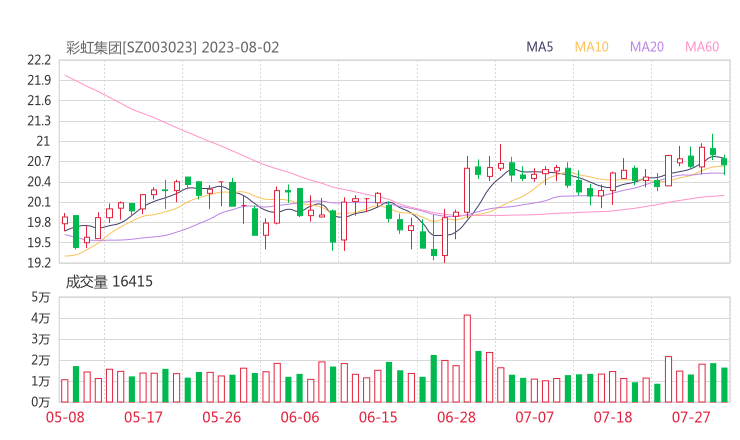Click the chart title 彩虹集团[SZ003023] 2023-08-02
Viewport: 740px width, 440px height.
pos(172,47)
